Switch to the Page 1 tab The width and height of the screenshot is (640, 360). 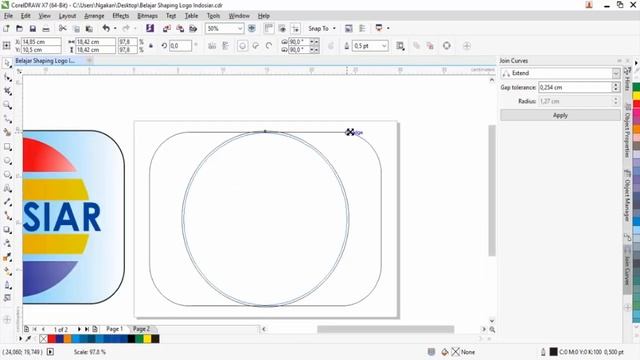pyautogui.click(x=114, y=329)
